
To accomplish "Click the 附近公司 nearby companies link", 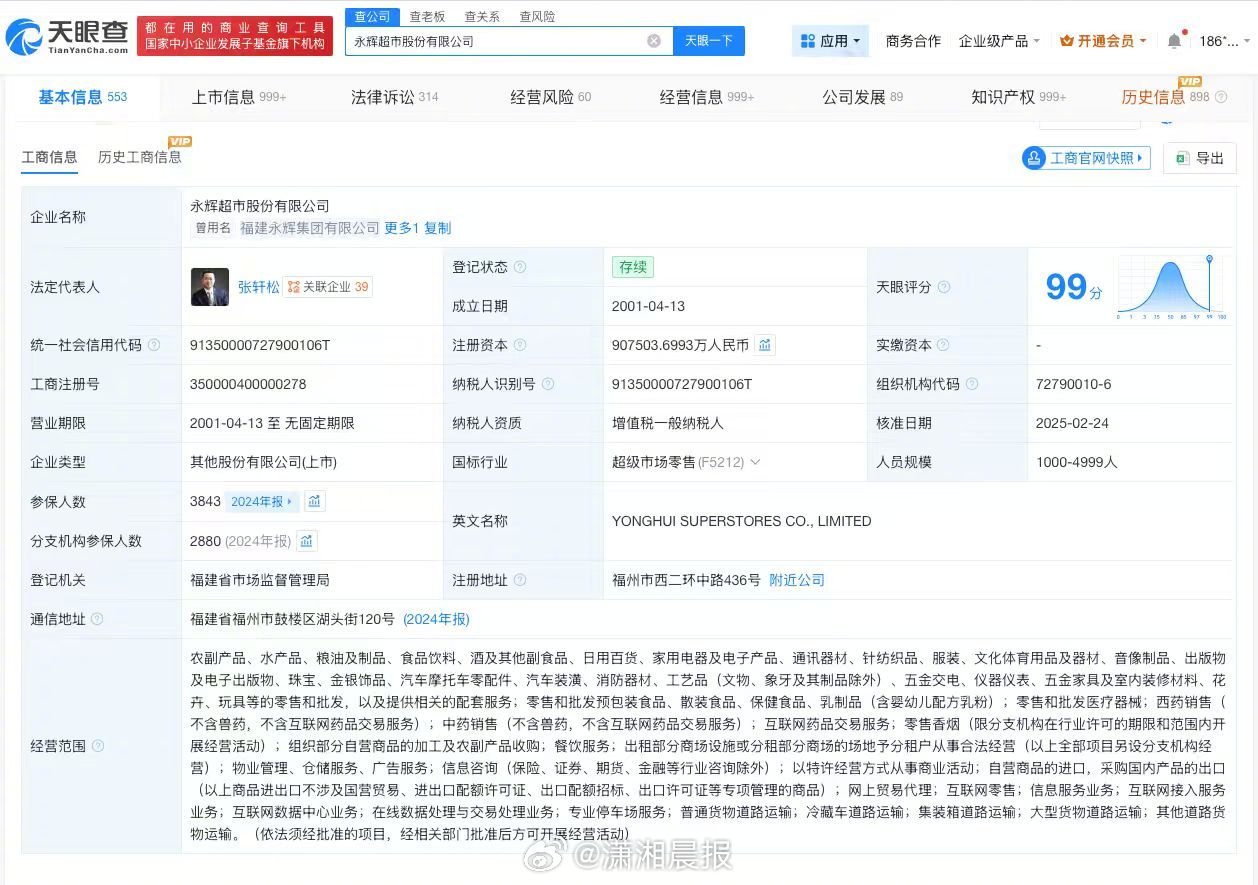I will (x=797, y=580).
